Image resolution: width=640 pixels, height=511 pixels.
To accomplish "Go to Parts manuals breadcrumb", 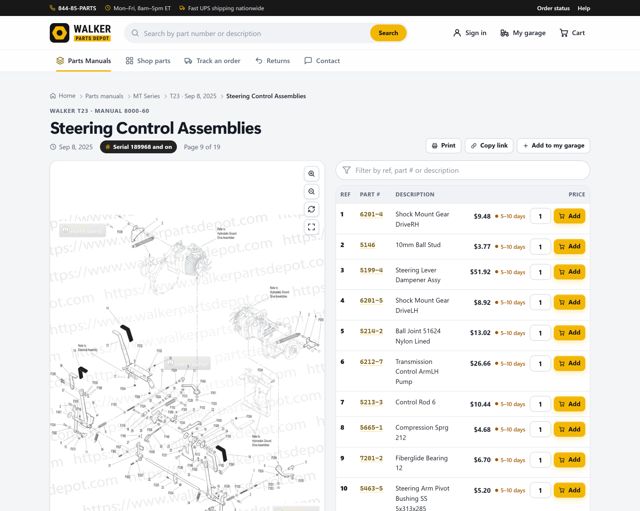I will pyautogui.click(x=104, y=96).
